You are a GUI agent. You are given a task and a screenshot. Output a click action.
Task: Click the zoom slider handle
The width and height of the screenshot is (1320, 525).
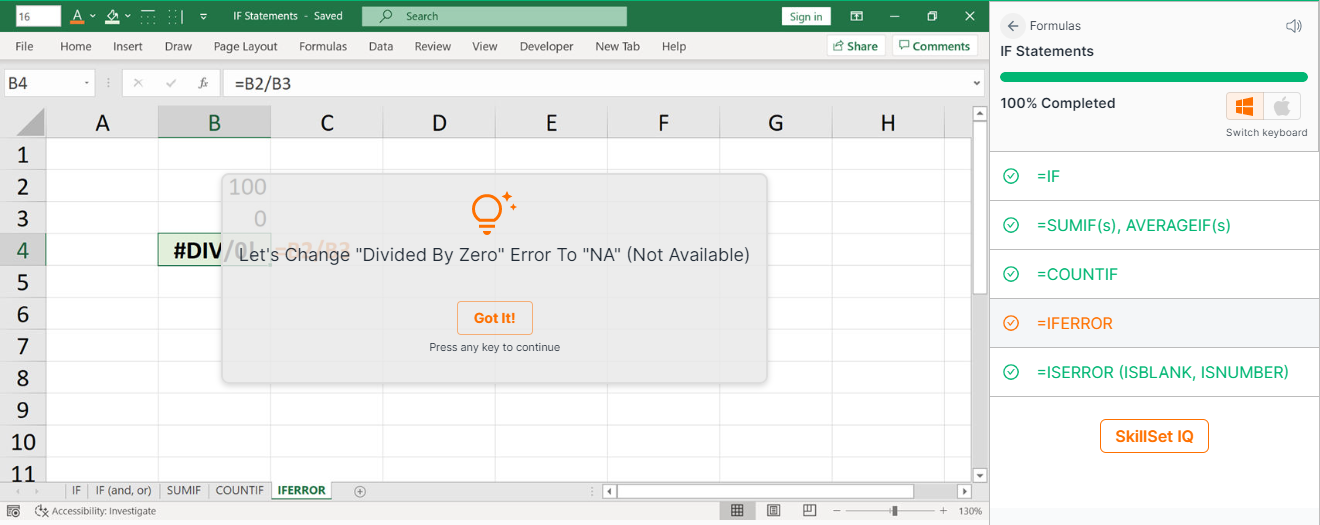[x=894, y=511]
